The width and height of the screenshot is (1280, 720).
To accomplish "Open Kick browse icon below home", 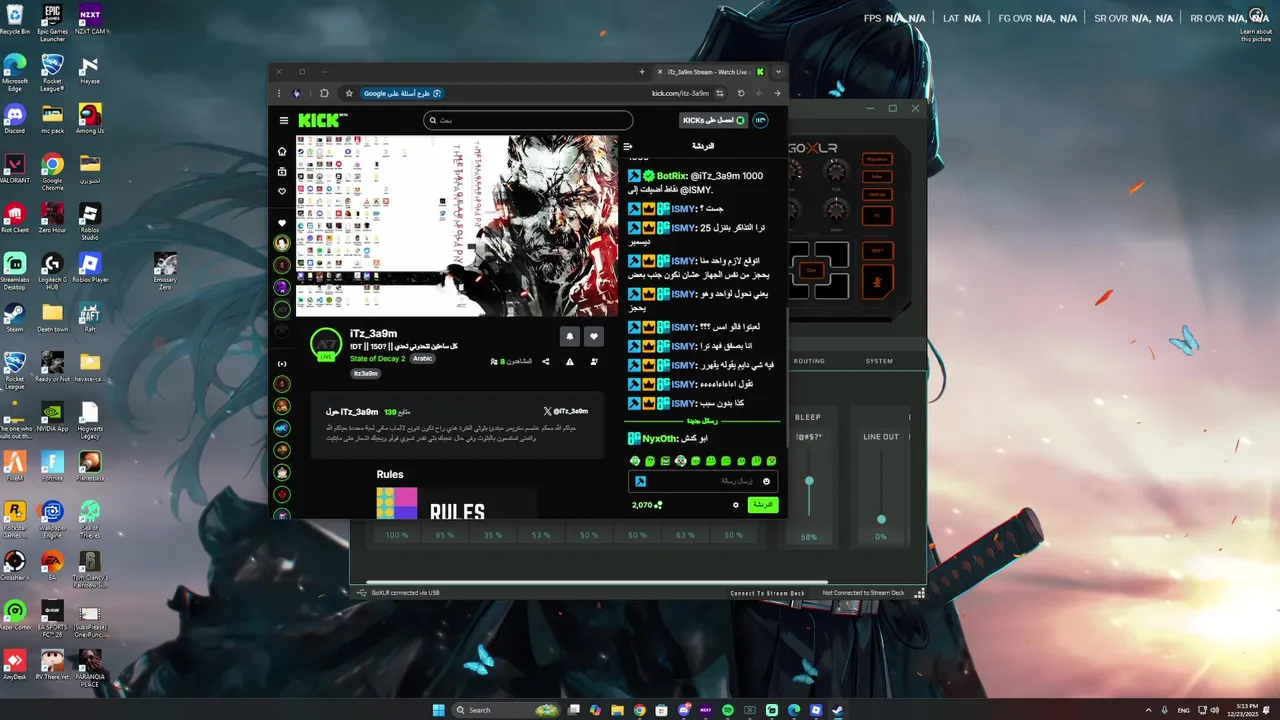I will click(282, 171).
